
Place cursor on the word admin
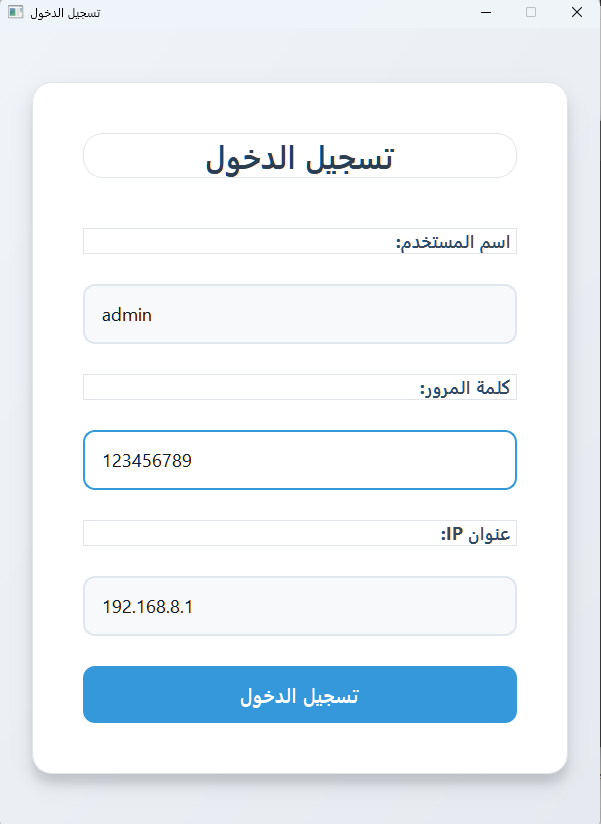(127, 315)
